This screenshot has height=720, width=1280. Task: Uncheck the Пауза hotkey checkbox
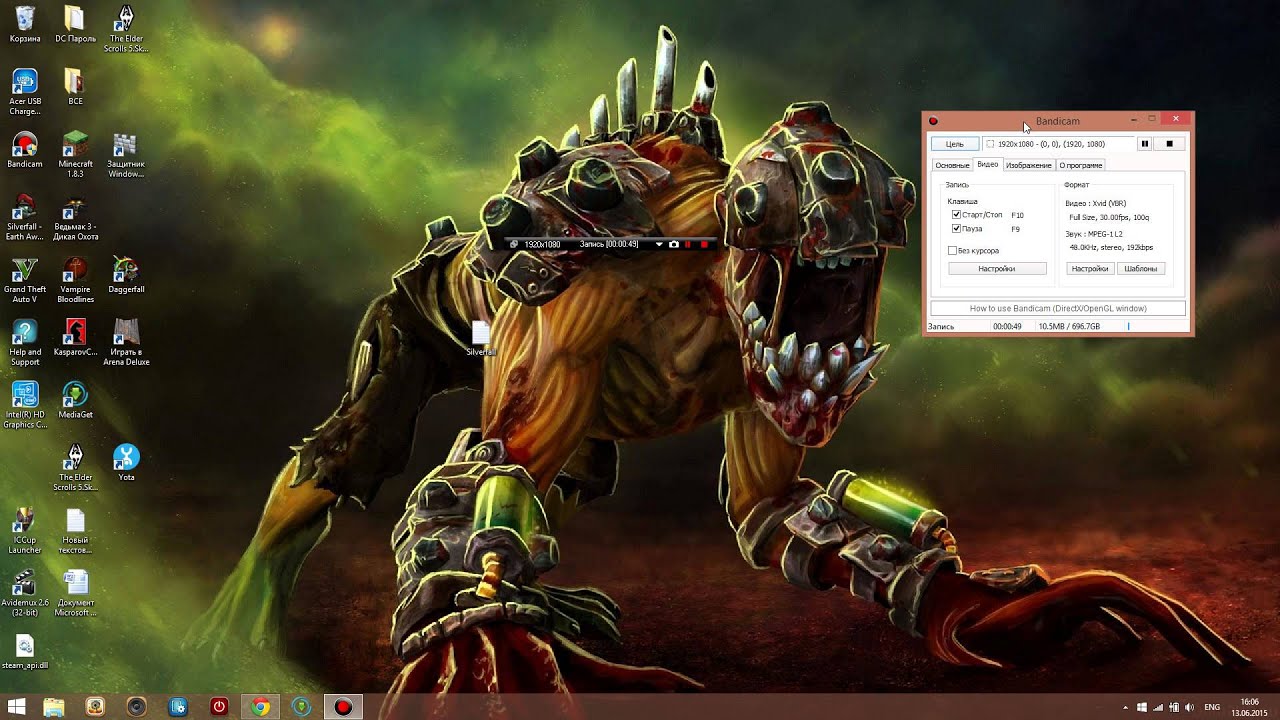click(x=956, y=229)
